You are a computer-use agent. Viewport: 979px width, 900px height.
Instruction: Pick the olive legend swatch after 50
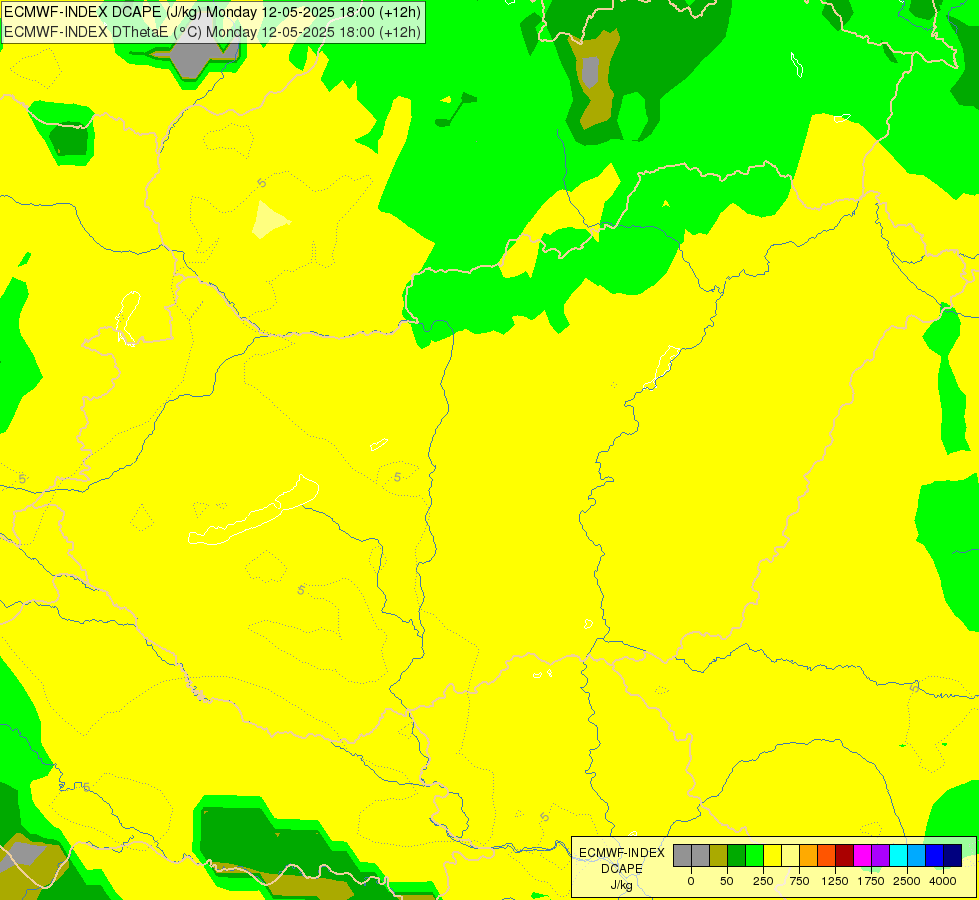tap(719, 855)
